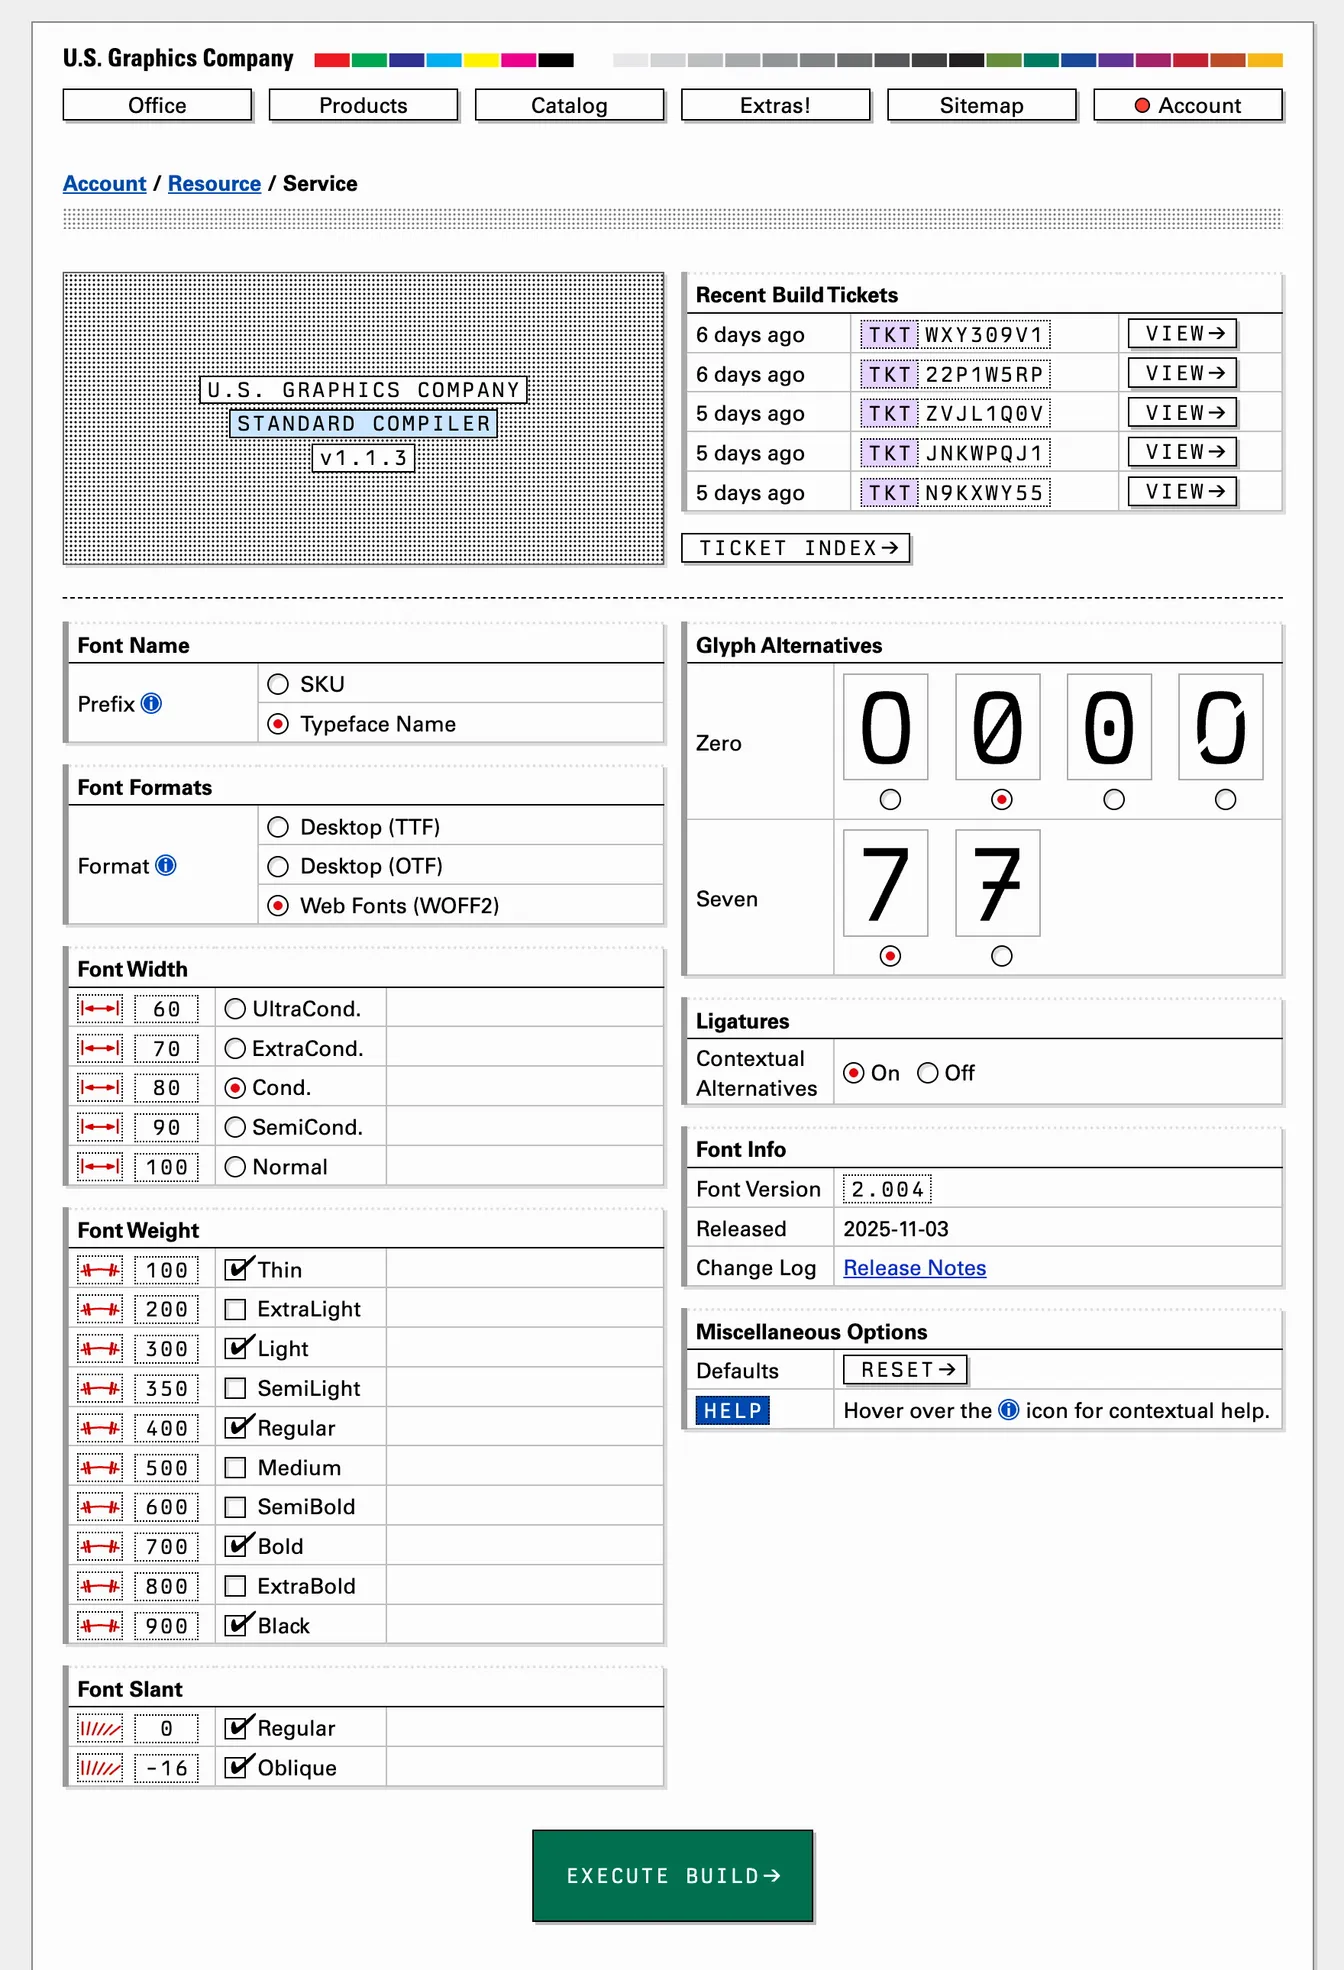
Task: Click the blue HELP badge
Action: (x=733, y=1410)
